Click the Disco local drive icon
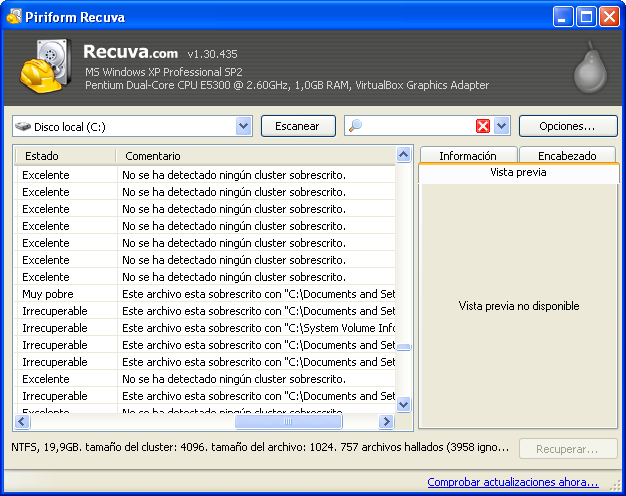Screen dimensions: 626x496 tap(24, 127)
